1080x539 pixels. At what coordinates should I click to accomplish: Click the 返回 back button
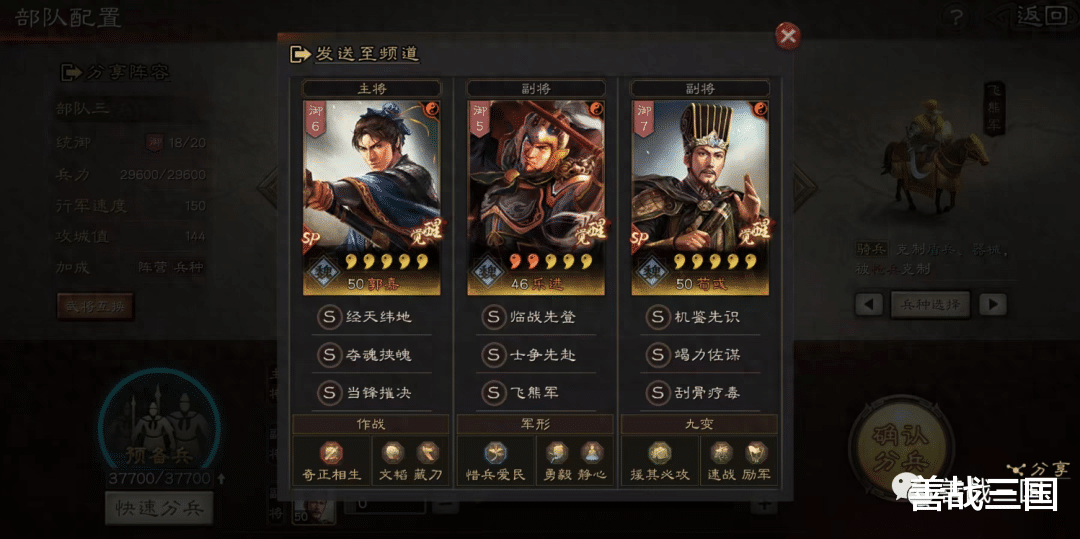1041,17
